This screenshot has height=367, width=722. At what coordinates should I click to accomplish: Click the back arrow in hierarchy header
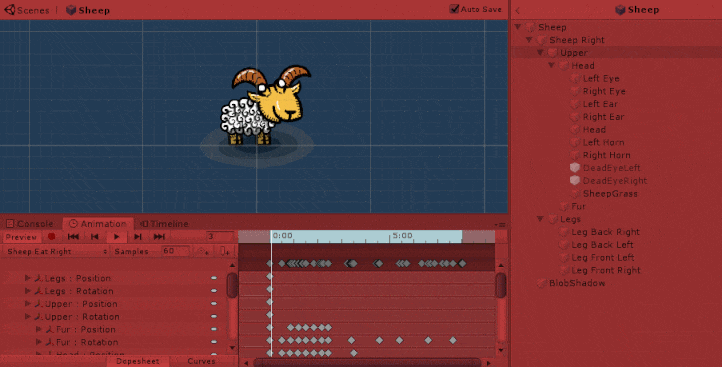pos(518,10)
